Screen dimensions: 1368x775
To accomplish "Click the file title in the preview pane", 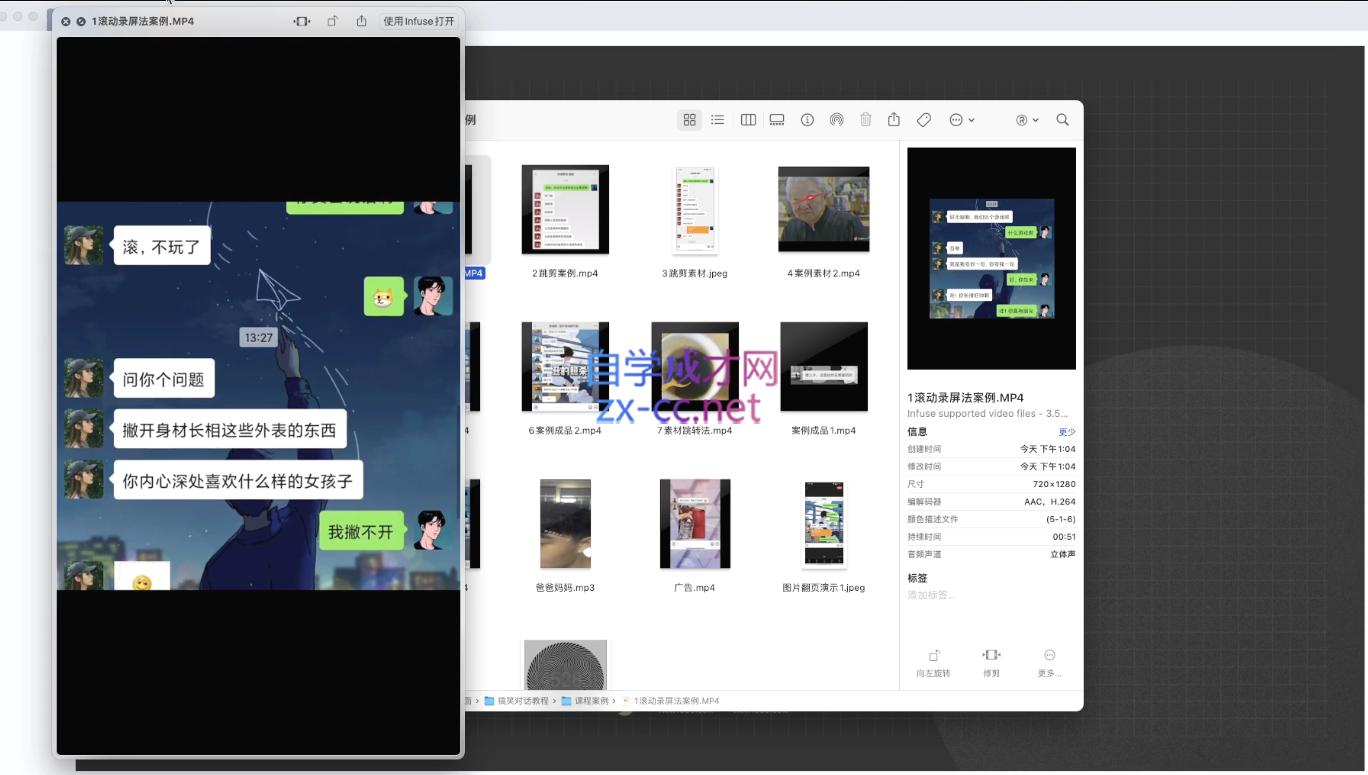I will click(965, 397).
